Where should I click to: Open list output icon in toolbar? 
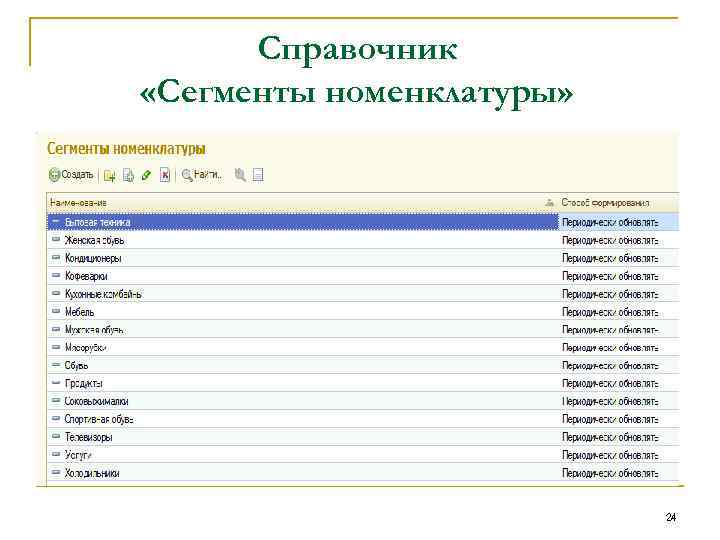point(258,175)
